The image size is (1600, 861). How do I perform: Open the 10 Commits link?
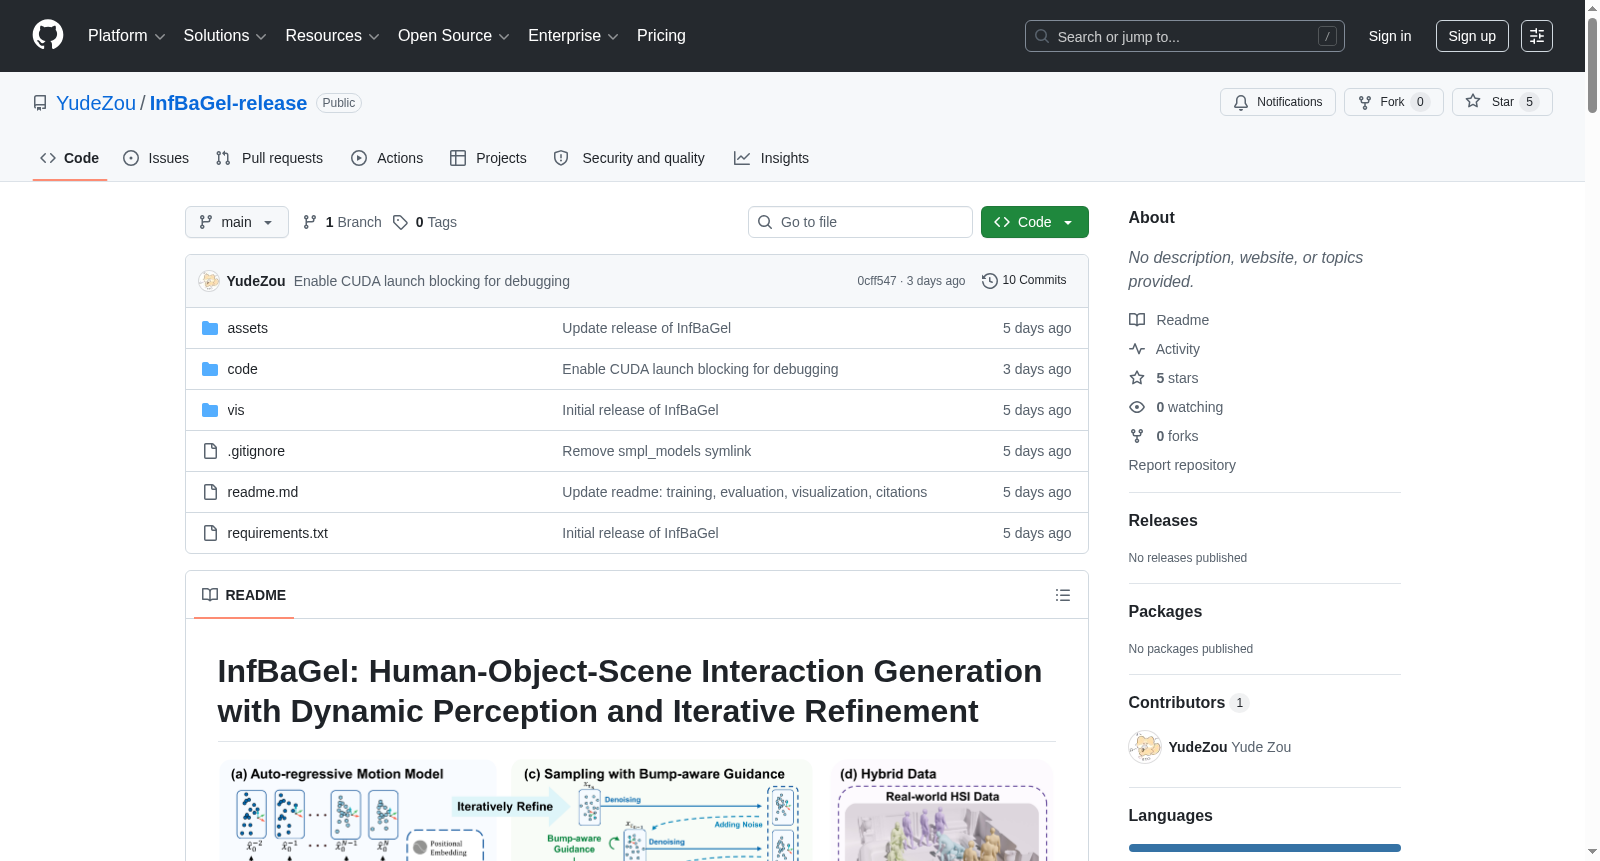[x=1024, y=281]
